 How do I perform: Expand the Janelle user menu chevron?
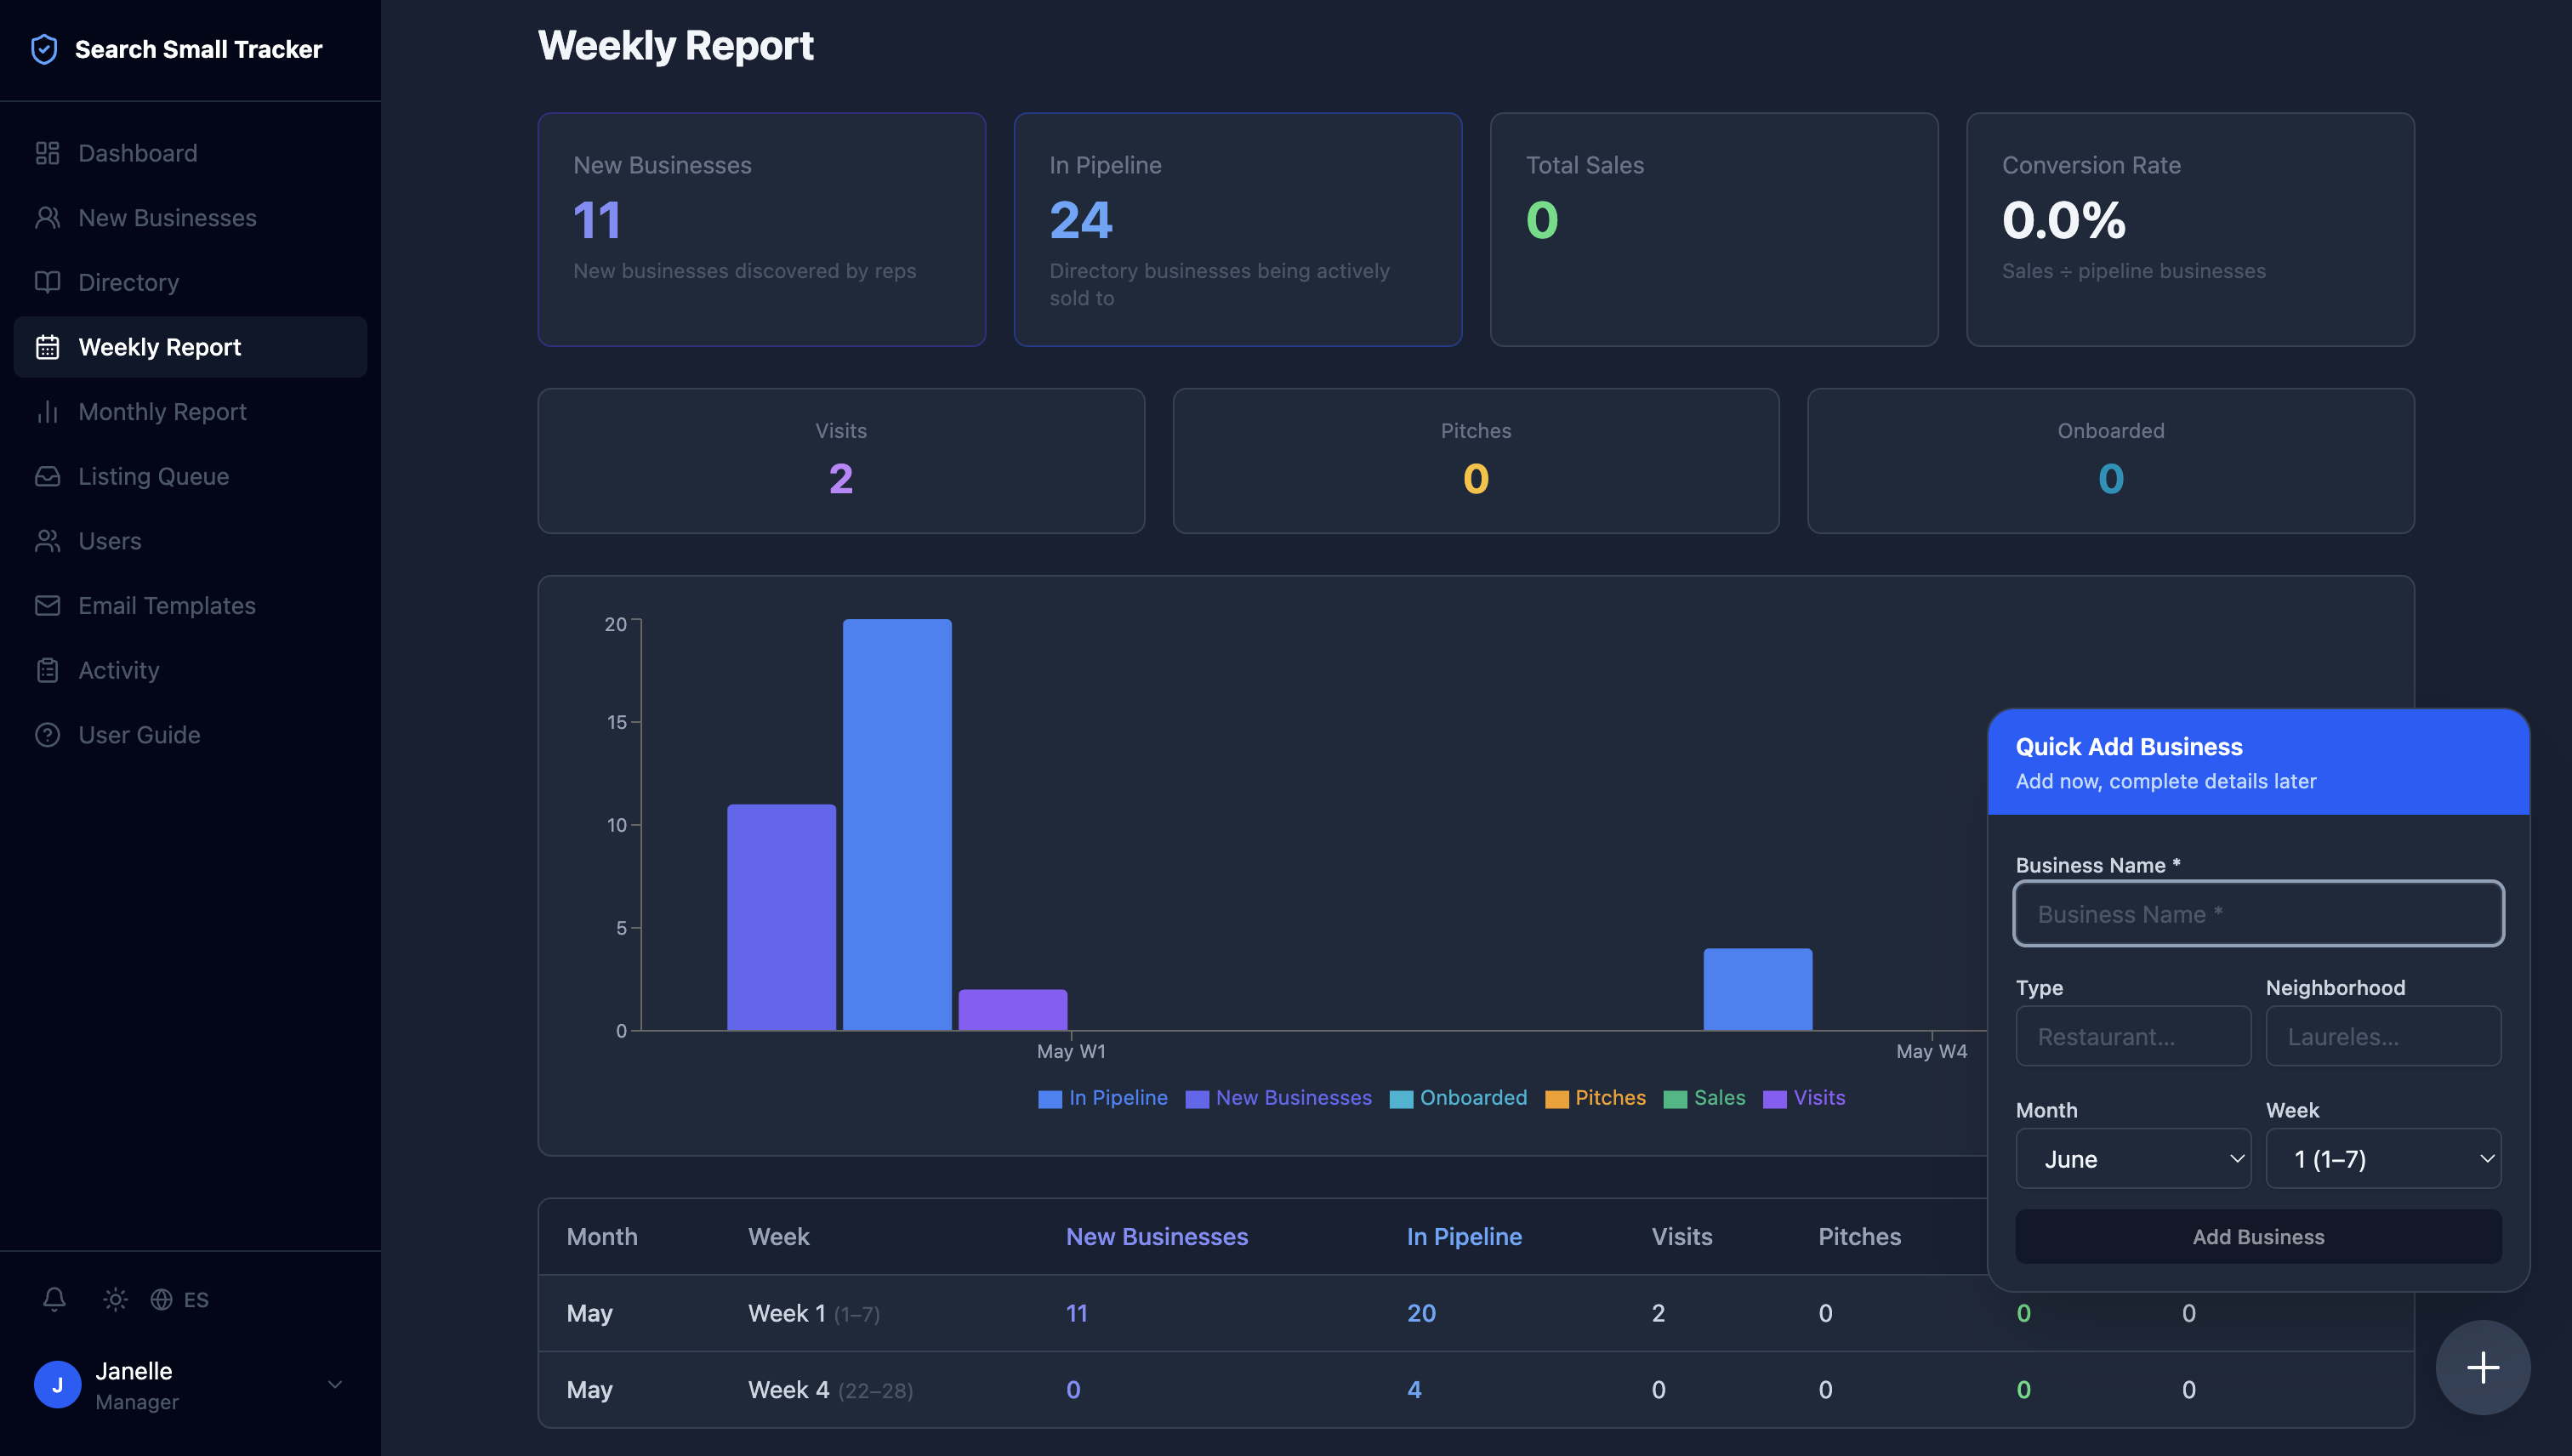tap(335, 1385)
